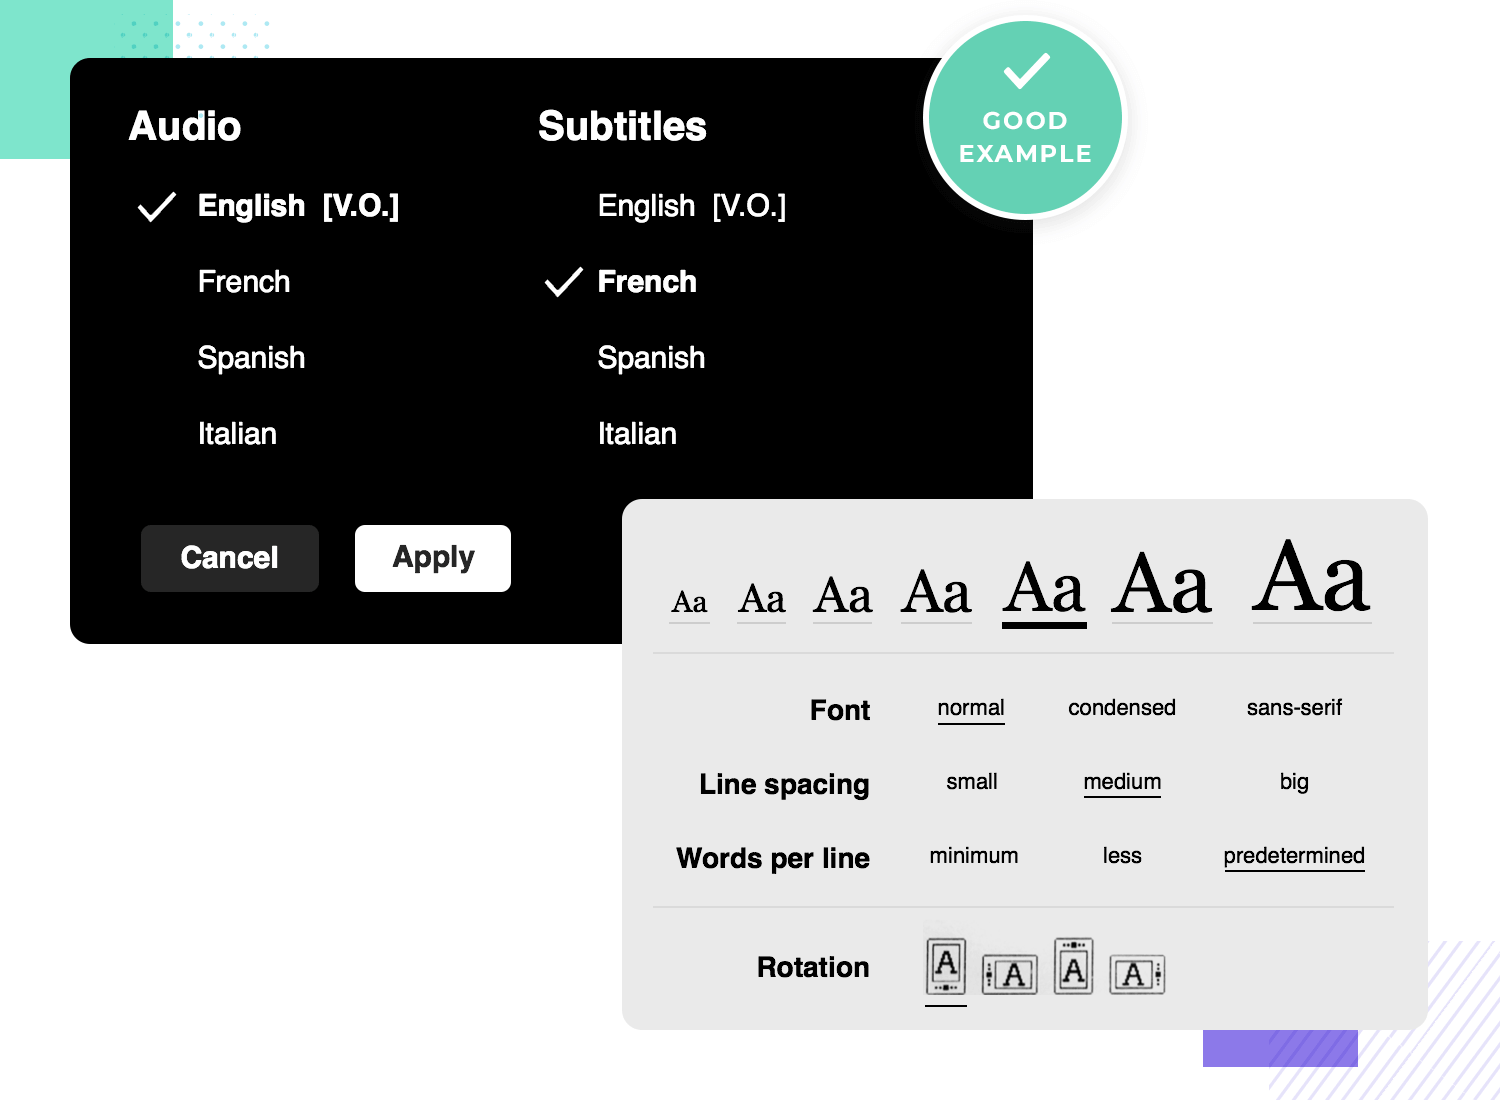The height and width of the screenshot is (1100, 1500).
Task: Select landscape rotation with buttons on right
Action: [1137, 974]
